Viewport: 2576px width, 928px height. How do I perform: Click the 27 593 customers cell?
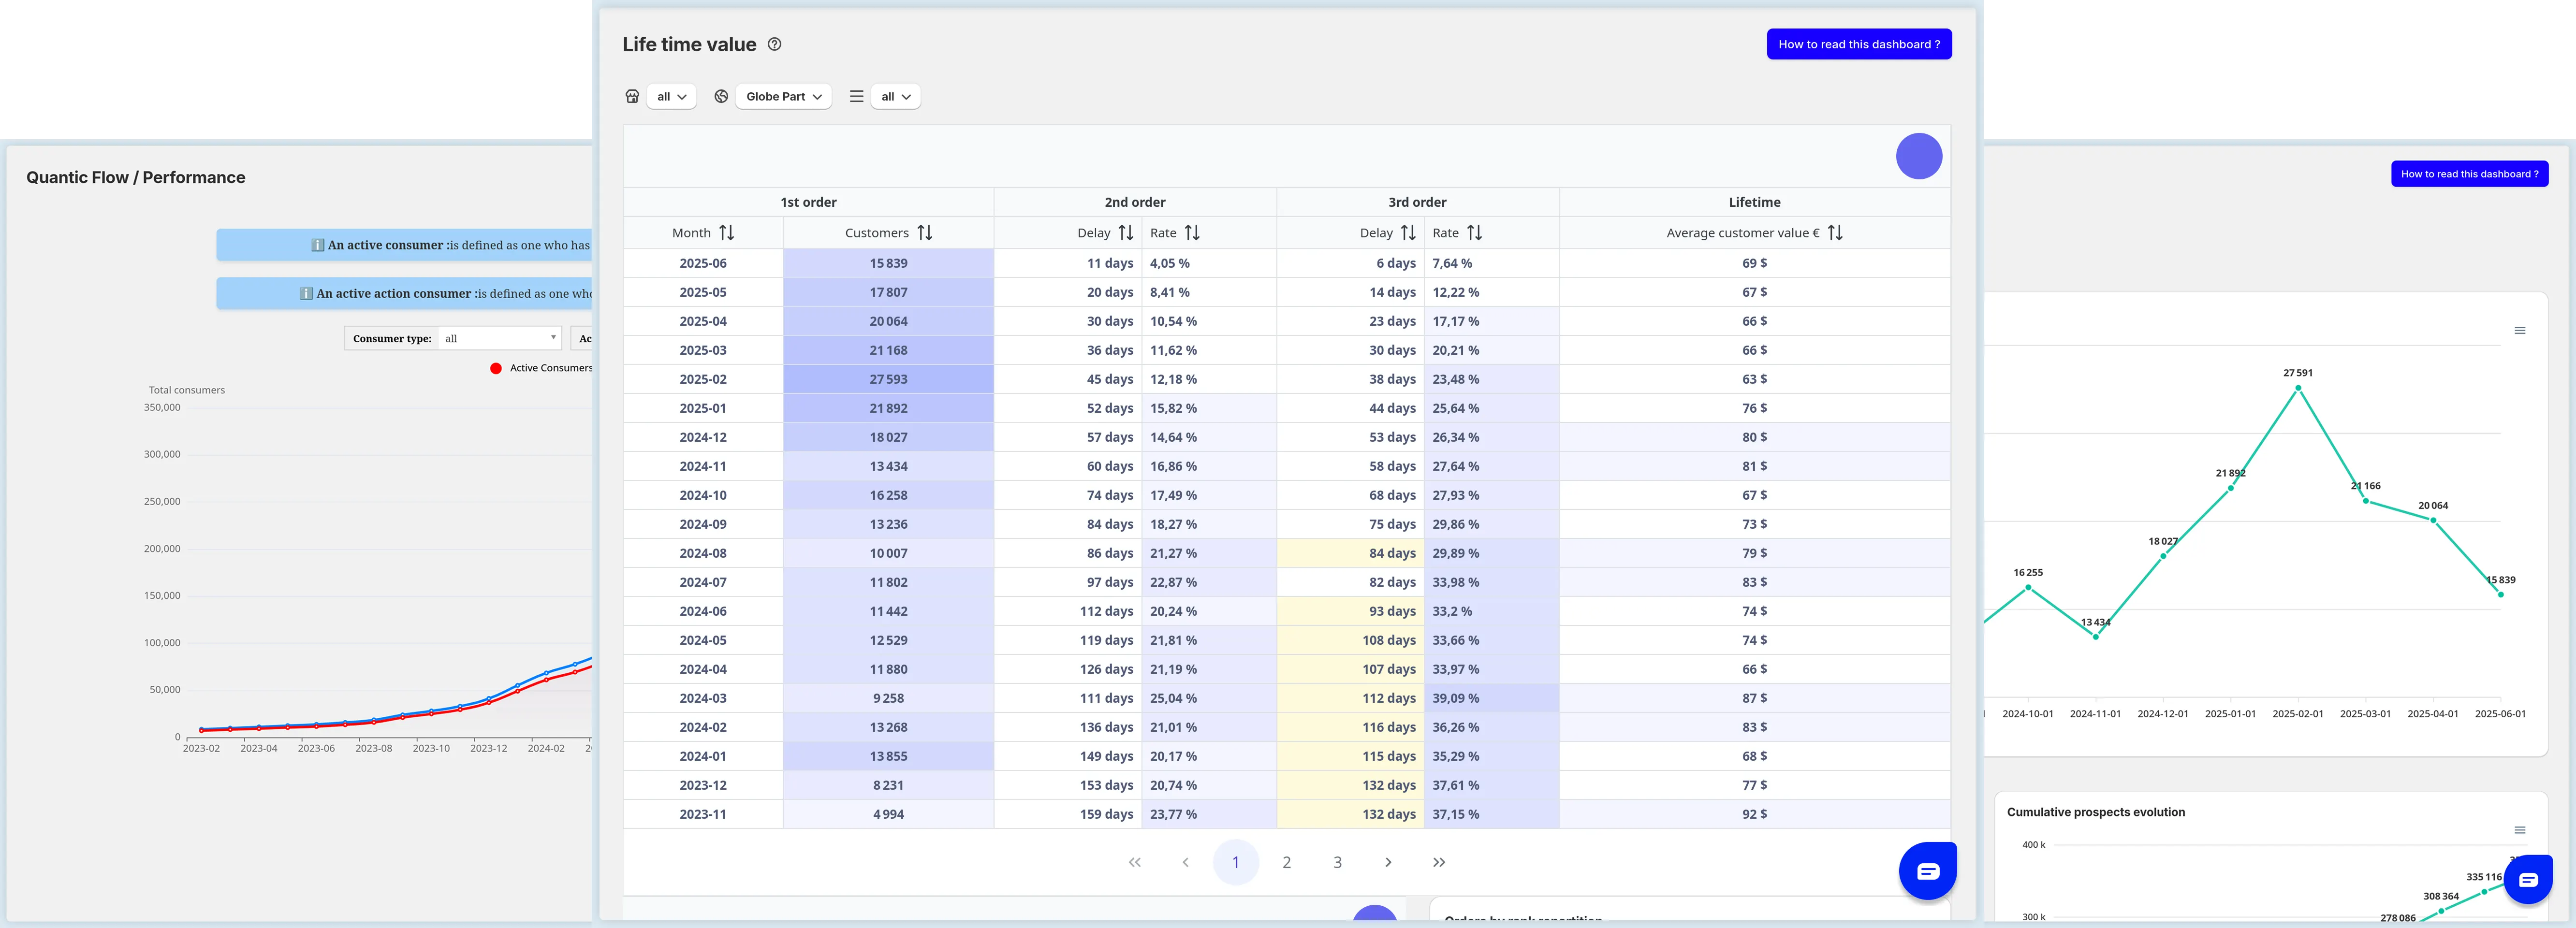pos(888,379)
